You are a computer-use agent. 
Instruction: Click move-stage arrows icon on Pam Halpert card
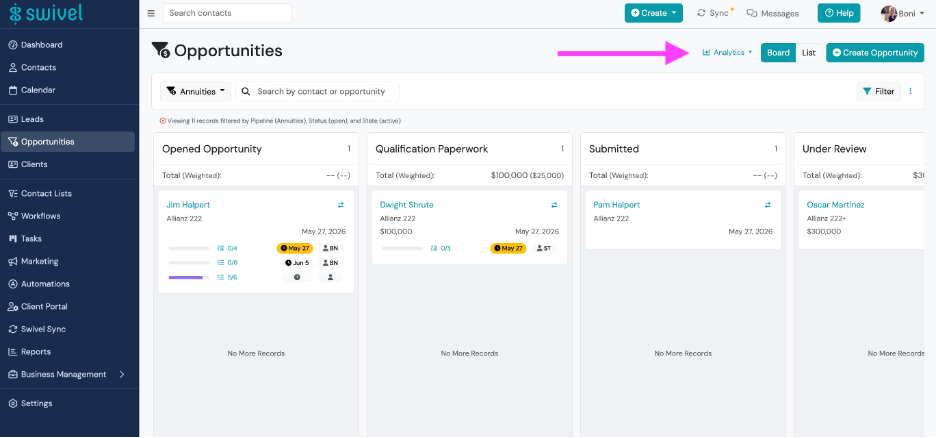click(x=768, y=205)
